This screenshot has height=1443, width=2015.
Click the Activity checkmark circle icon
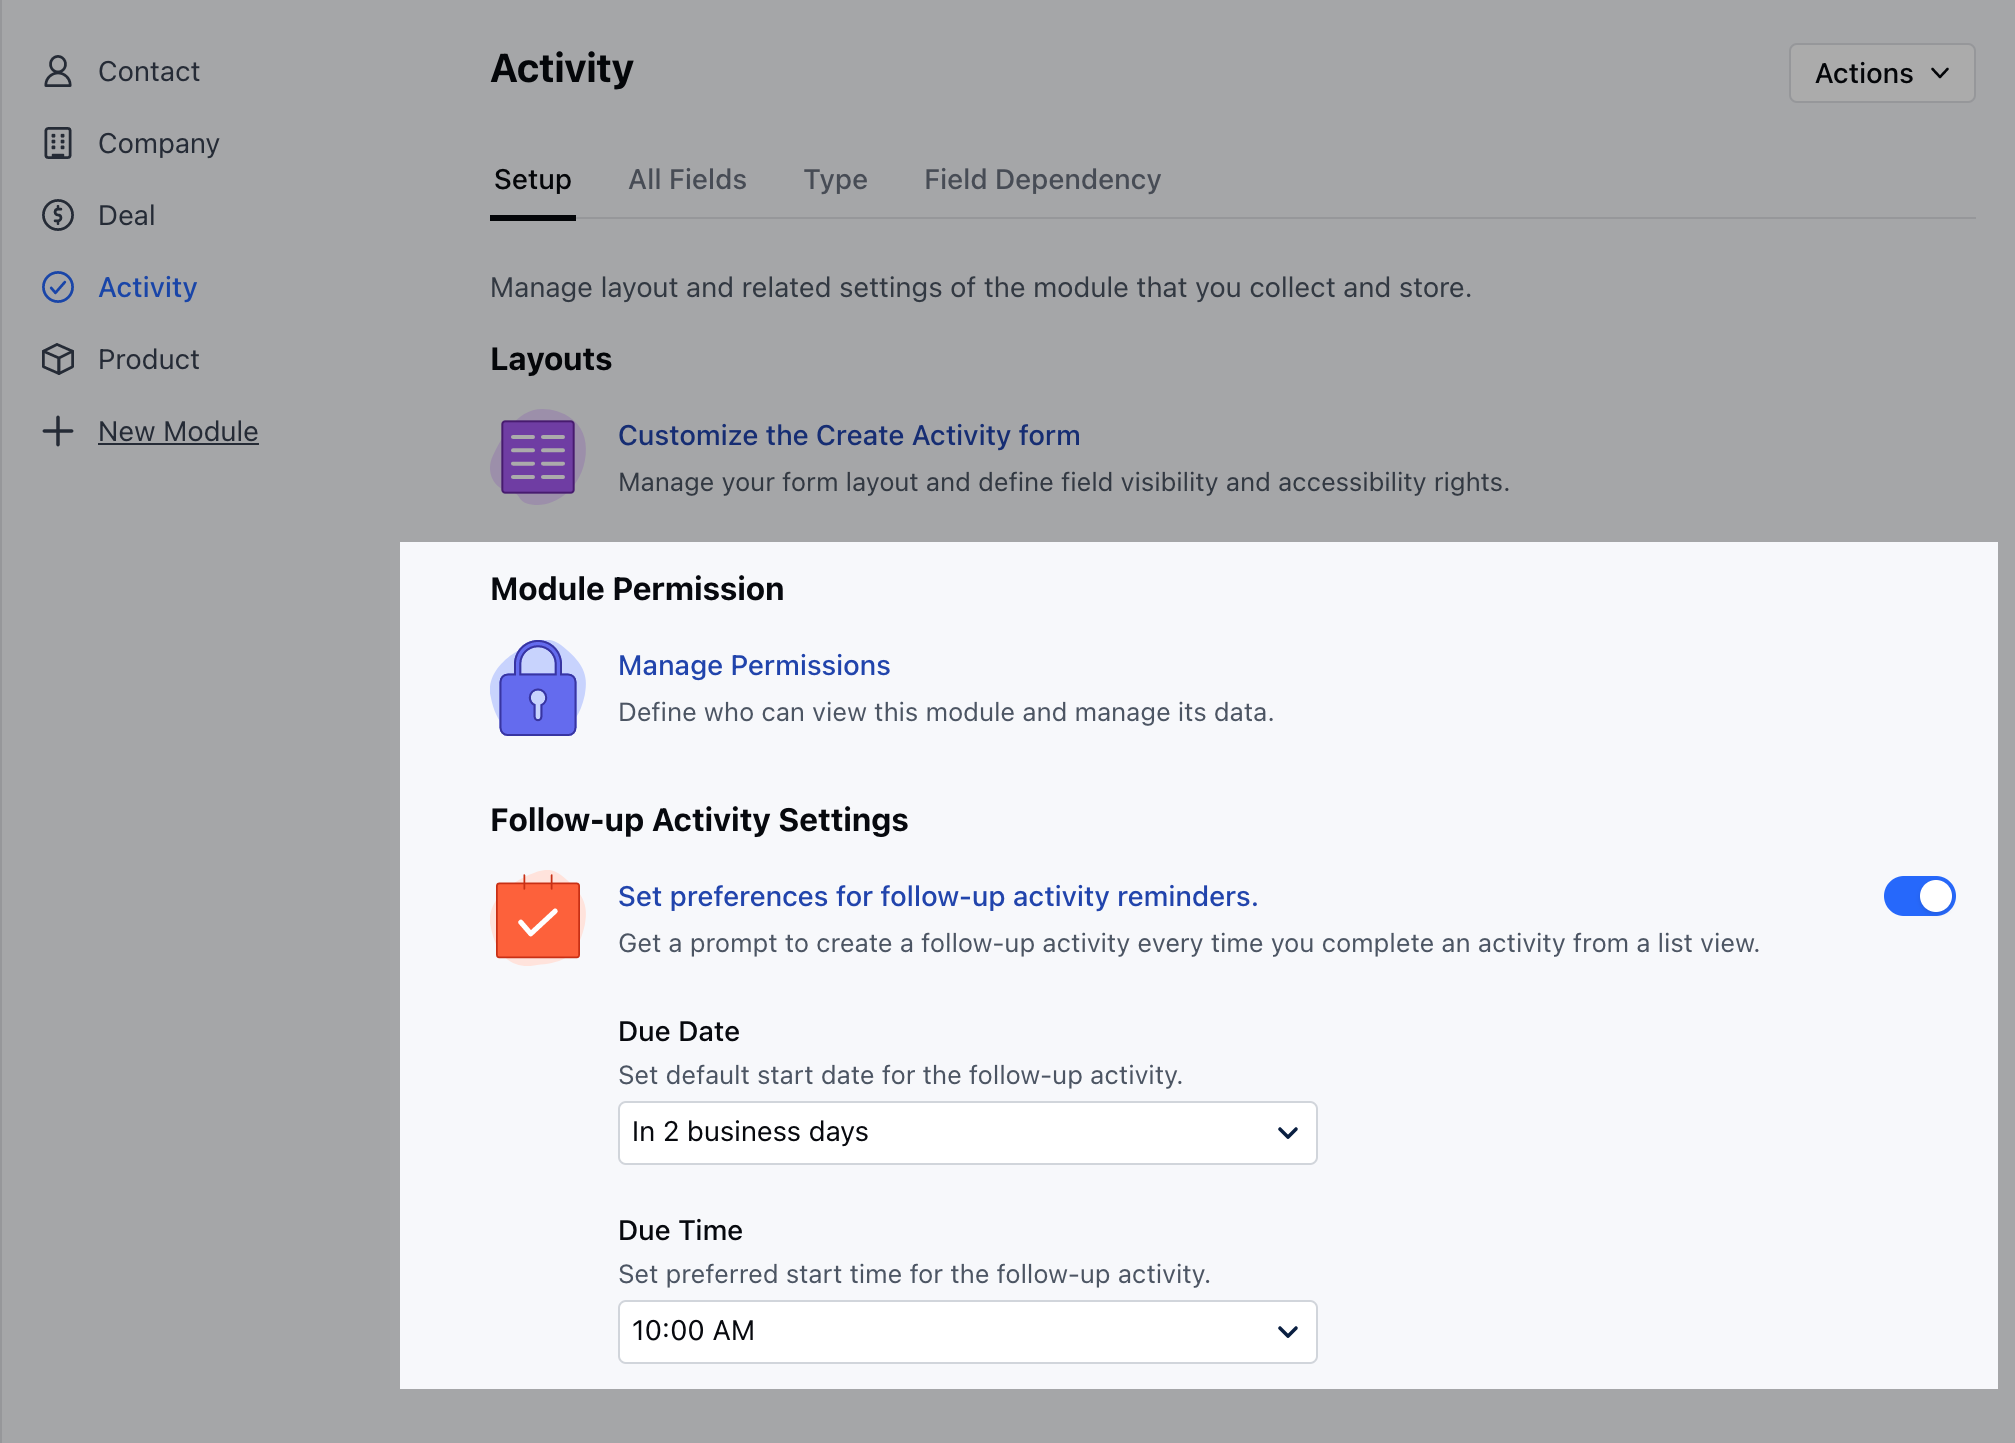[58, 287]
